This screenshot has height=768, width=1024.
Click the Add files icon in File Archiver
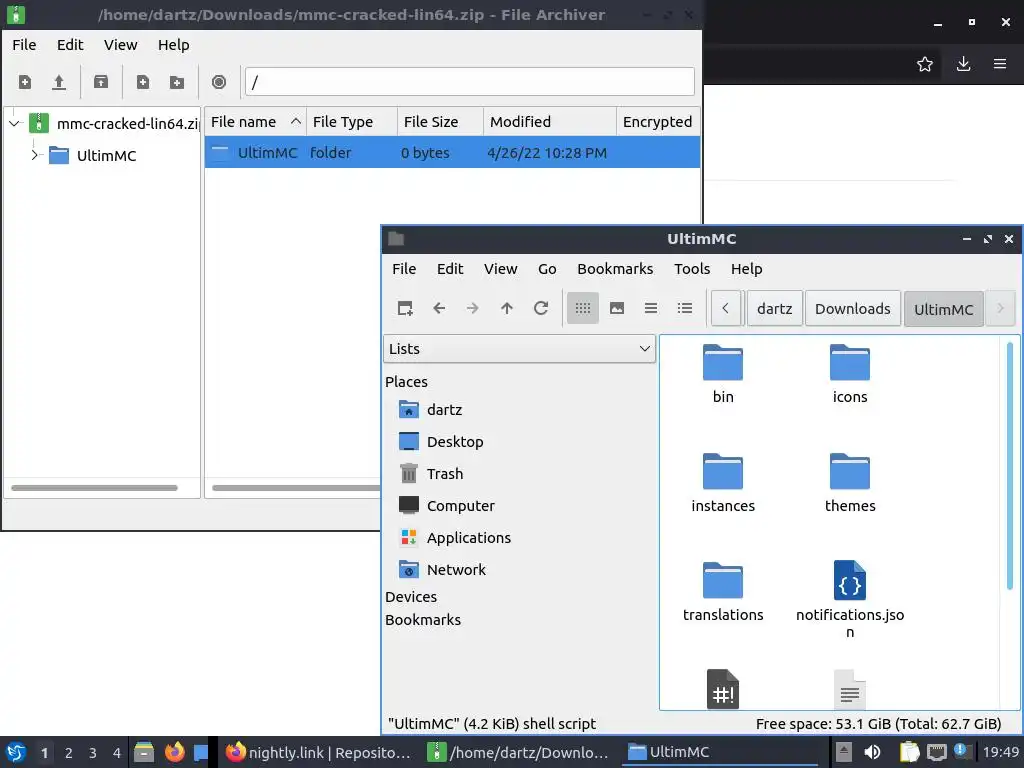click(142, 82)
